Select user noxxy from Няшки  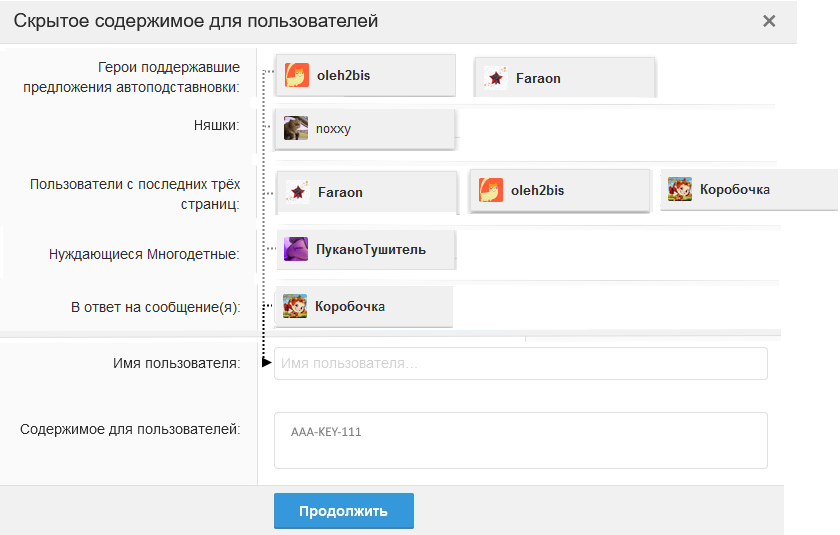coord(364,129)
